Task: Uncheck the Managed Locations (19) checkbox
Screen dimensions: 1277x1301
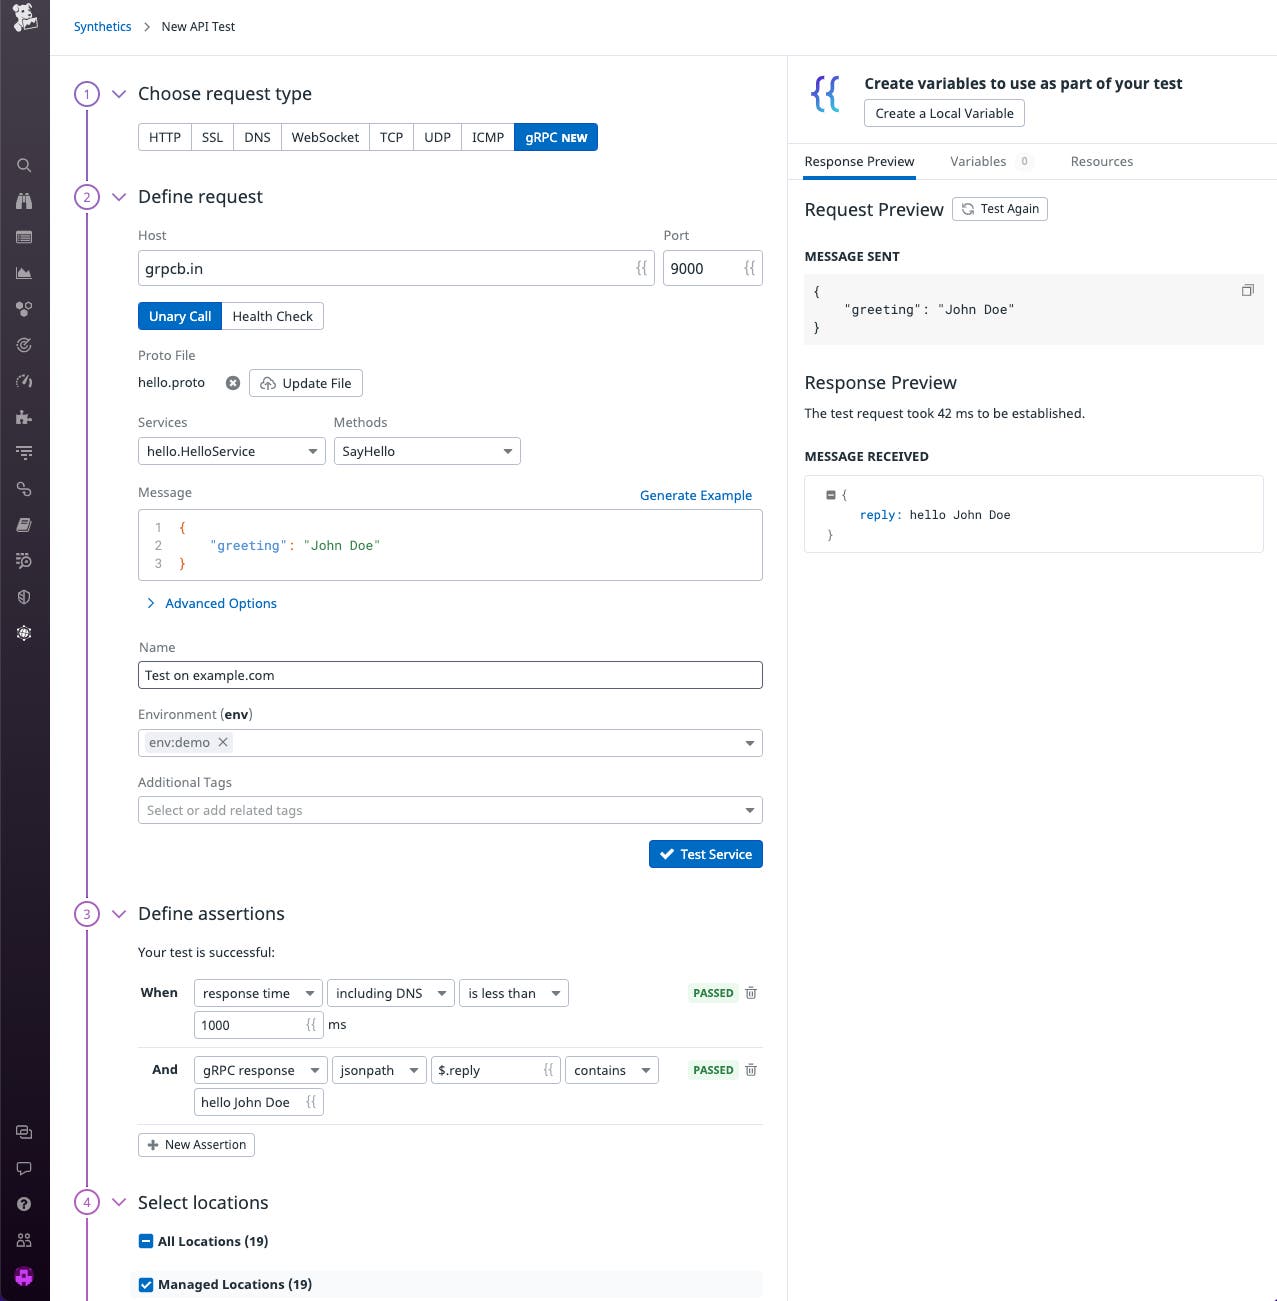Action: click(x=146, y=1284)
